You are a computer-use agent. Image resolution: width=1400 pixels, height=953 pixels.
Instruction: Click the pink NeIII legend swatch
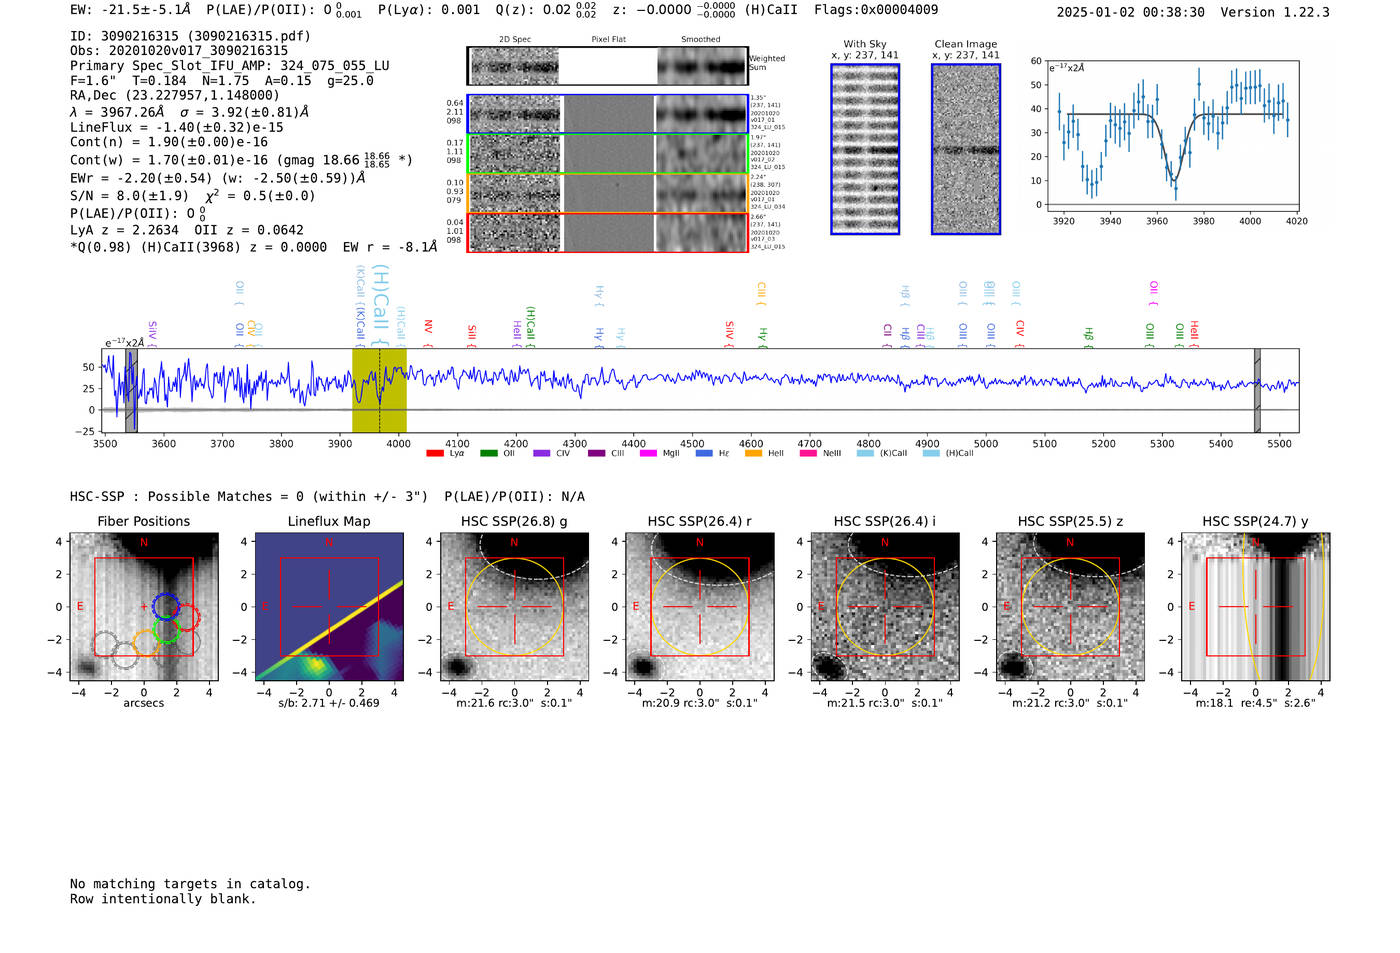pos(808,453)
